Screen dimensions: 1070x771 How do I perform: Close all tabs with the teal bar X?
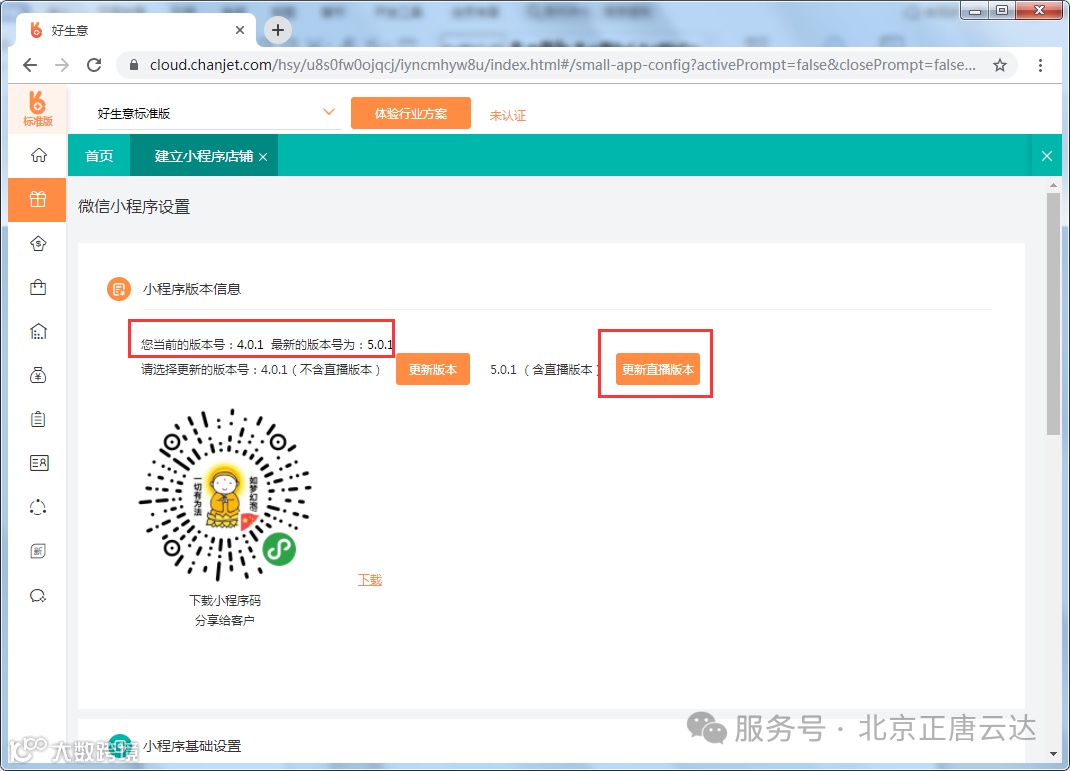(1047, 156)
